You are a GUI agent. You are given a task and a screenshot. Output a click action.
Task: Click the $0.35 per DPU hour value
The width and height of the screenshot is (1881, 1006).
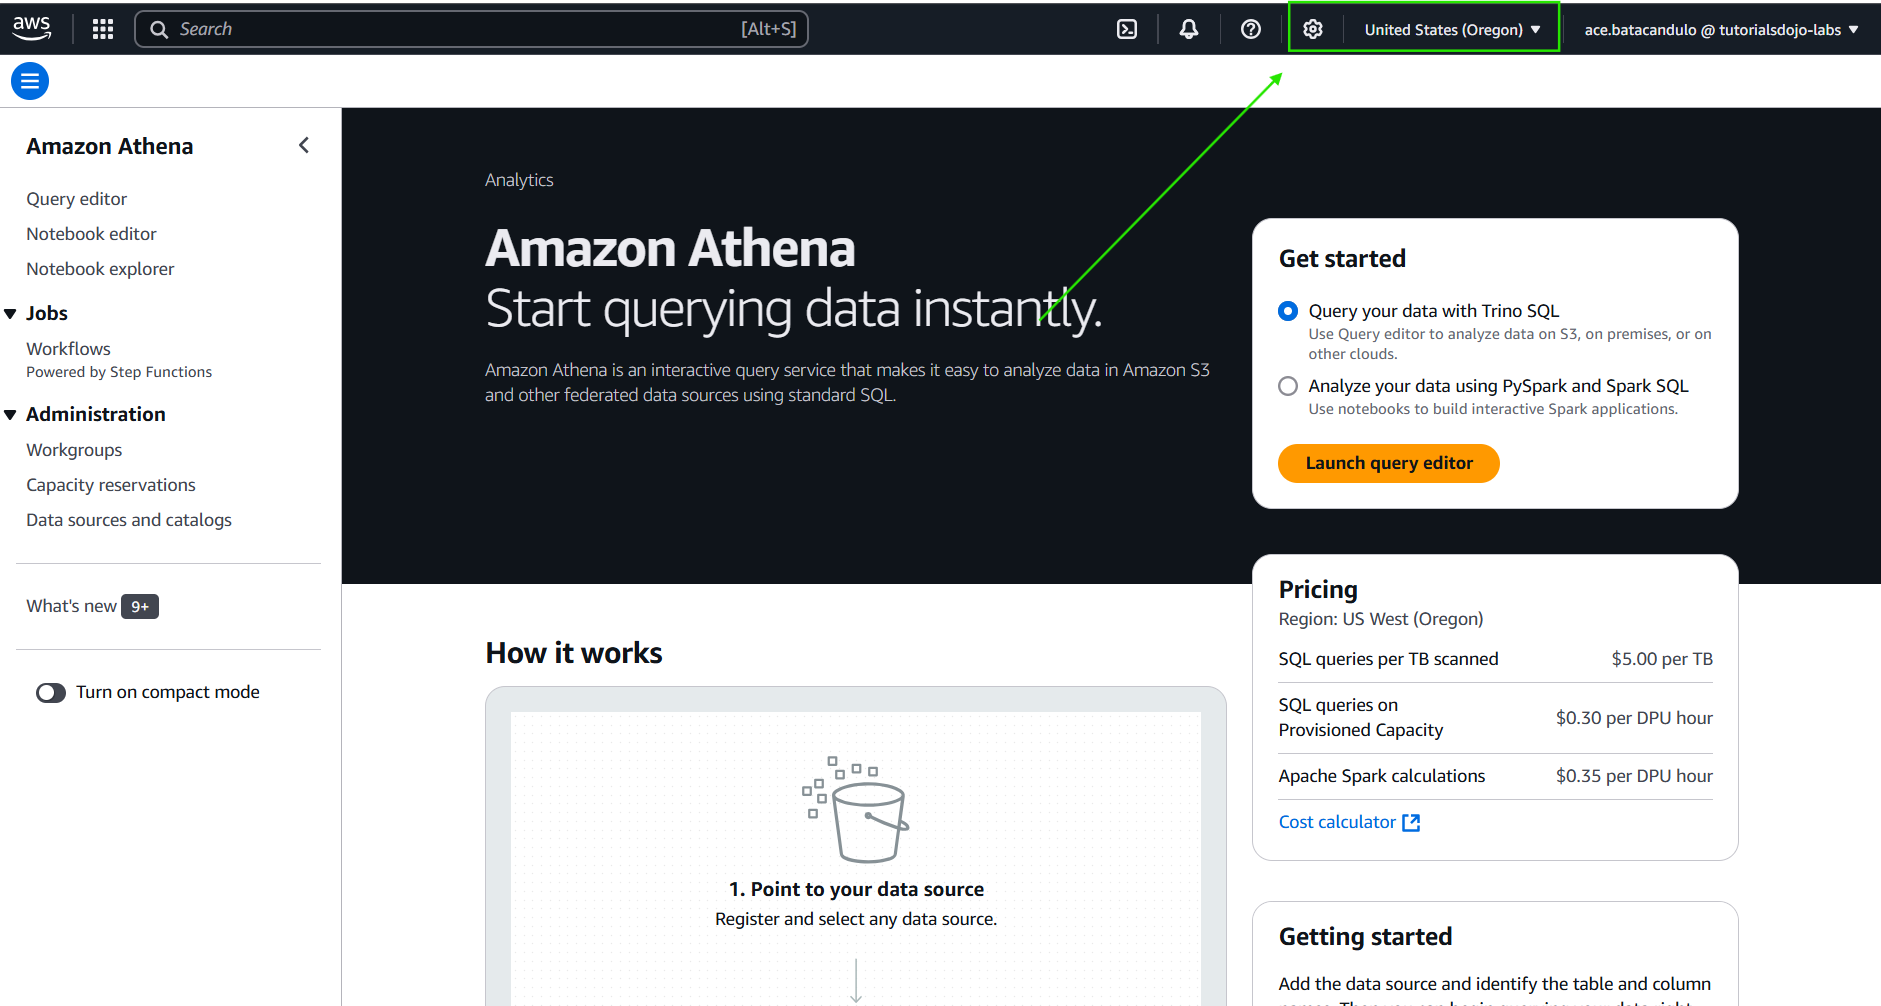pyautogui.click(x=1634, y=776)
